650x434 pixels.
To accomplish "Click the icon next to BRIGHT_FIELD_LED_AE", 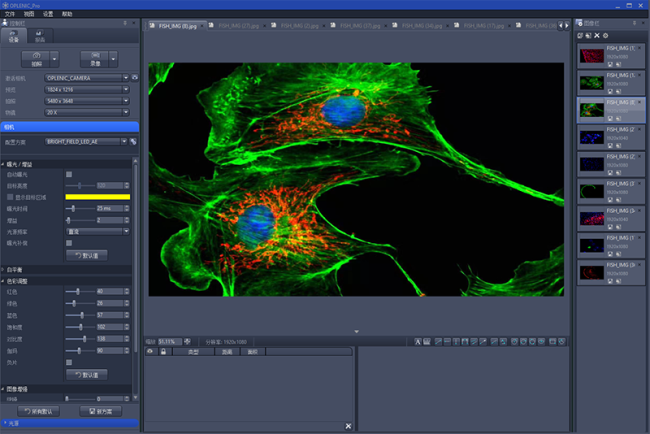I will [134, 142].
